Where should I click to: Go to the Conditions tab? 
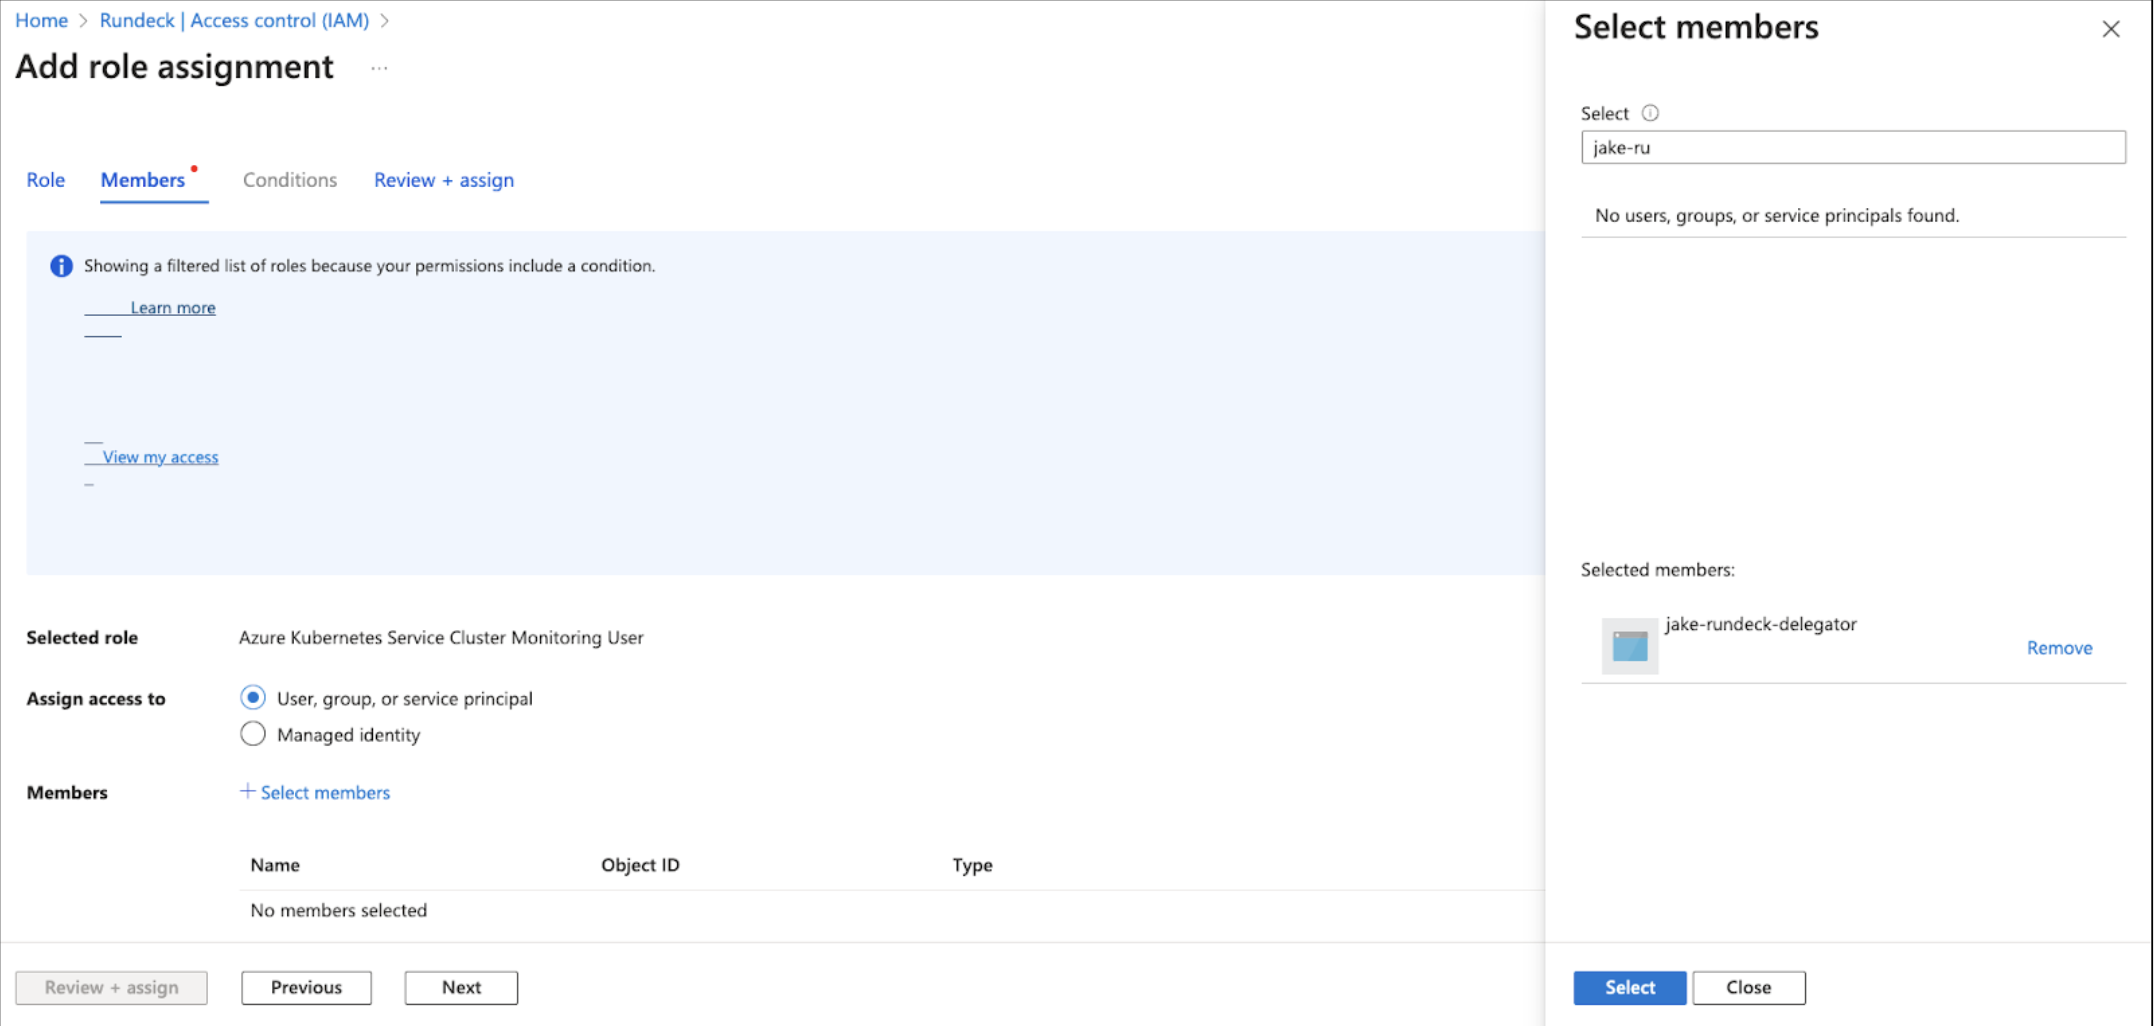(x=290, y=180)
